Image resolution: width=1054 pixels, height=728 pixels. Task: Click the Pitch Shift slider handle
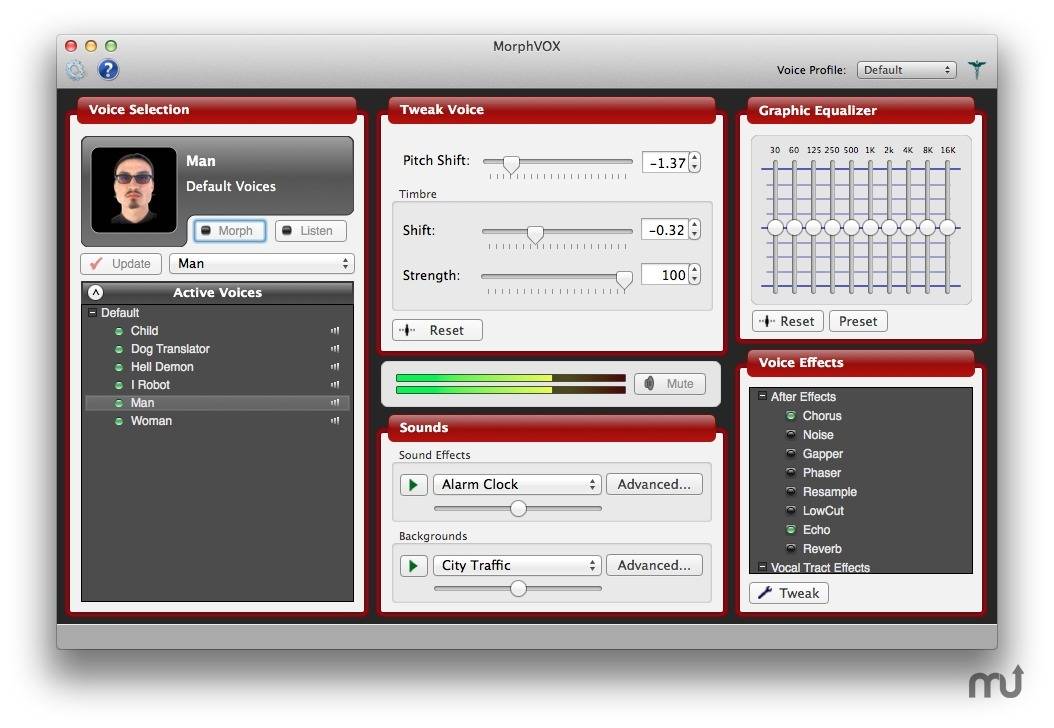(x=511, y=164)
